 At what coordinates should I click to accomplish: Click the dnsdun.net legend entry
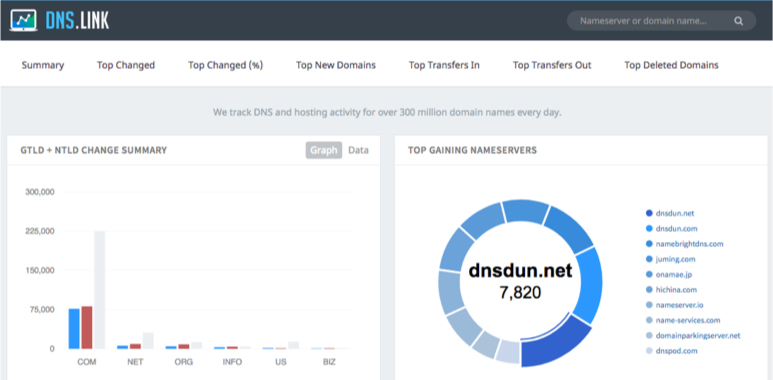pos(671,213)
